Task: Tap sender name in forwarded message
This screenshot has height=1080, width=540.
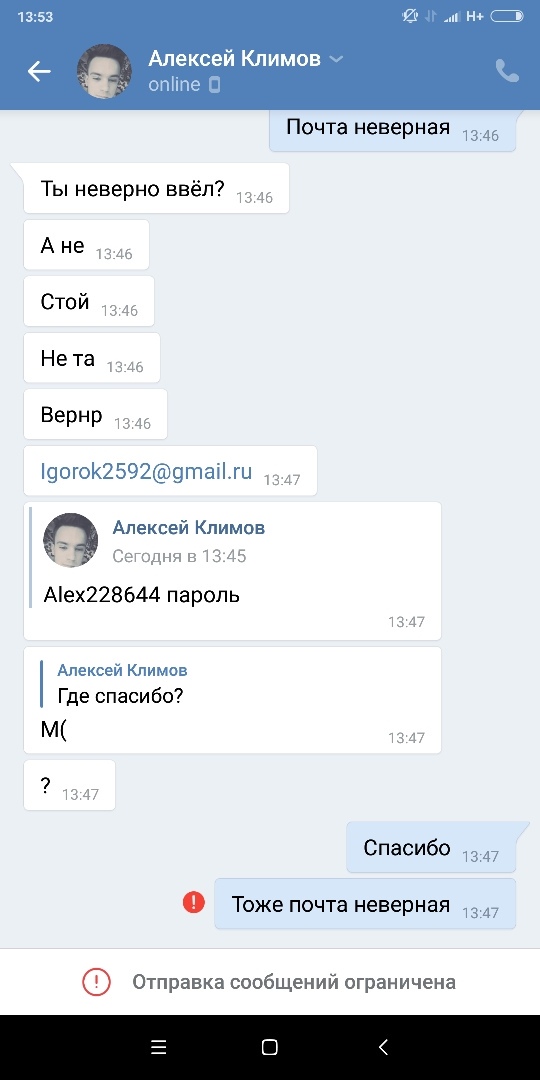Action: (x=189, y=528)
